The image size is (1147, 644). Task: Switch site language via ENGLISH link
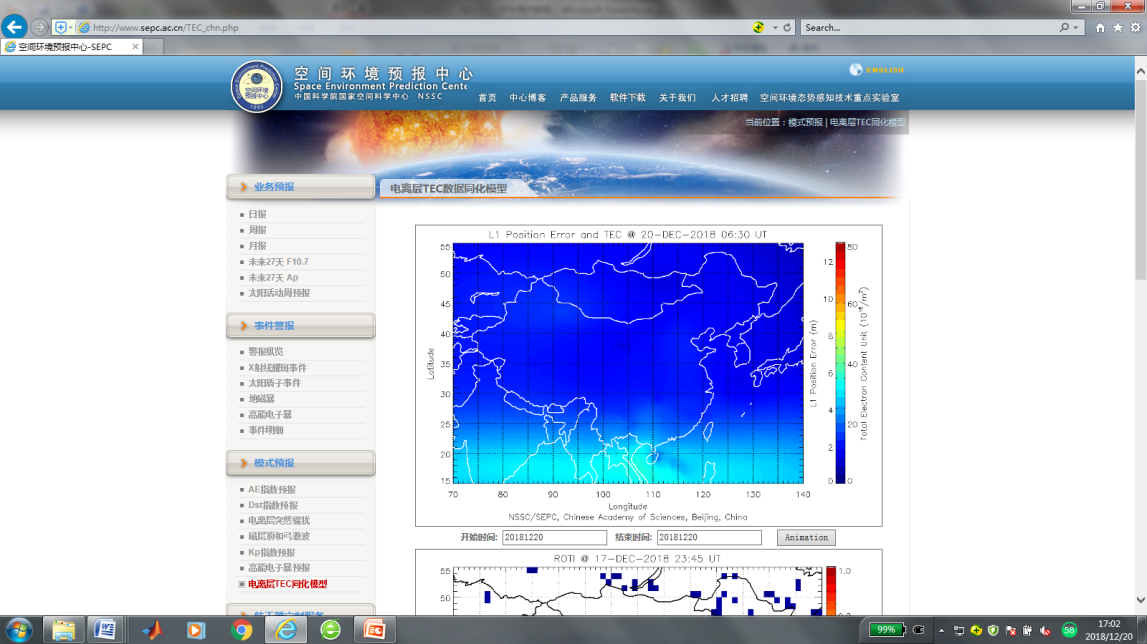coord(884,70)
